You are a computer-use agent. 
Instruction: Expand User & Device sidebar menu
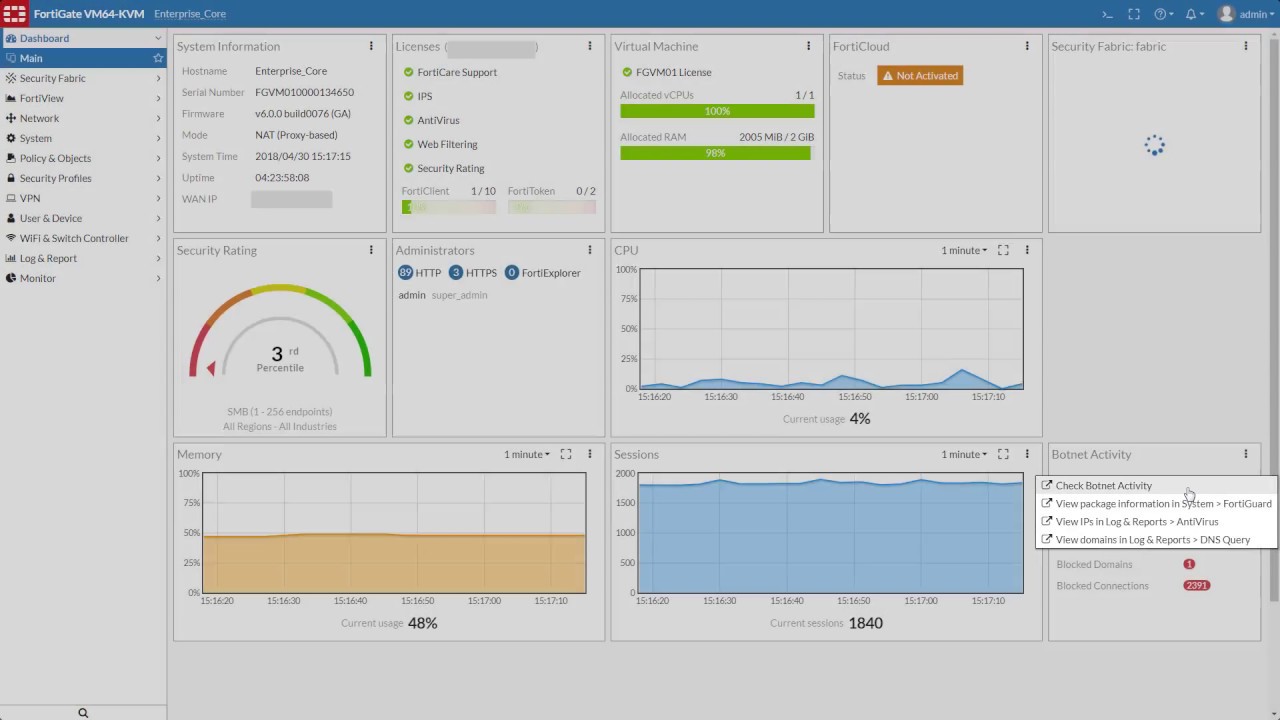83,218
